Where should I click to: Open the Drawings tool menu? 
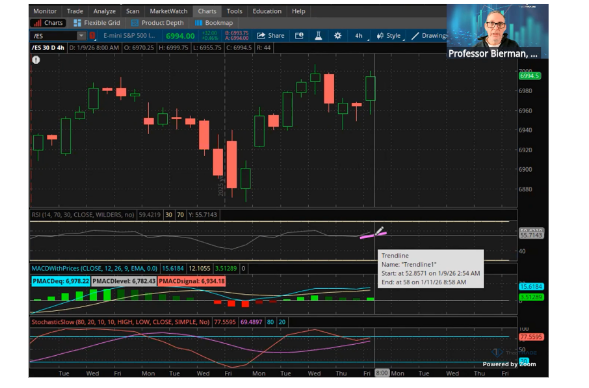(x=429, y=36)
